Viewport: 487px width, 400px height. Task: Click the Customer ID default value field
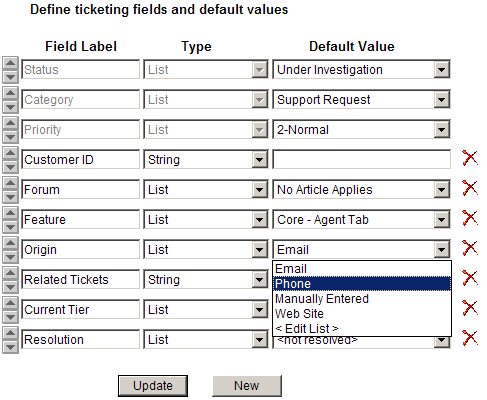362,160
